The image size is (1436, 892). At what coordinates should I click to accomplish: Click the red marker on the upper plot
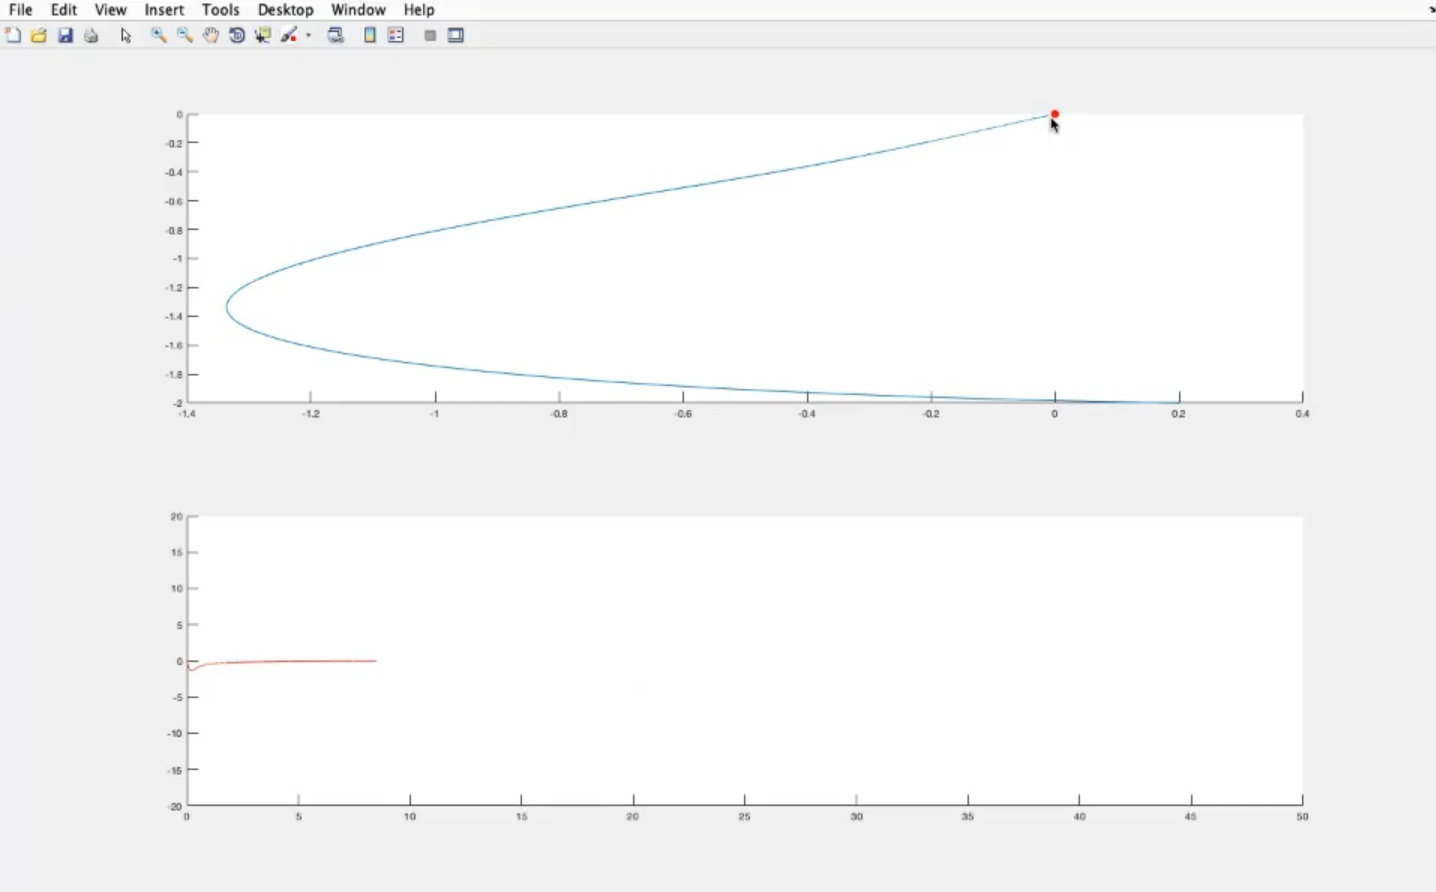pyautogui.click(x=1054, y=114)
